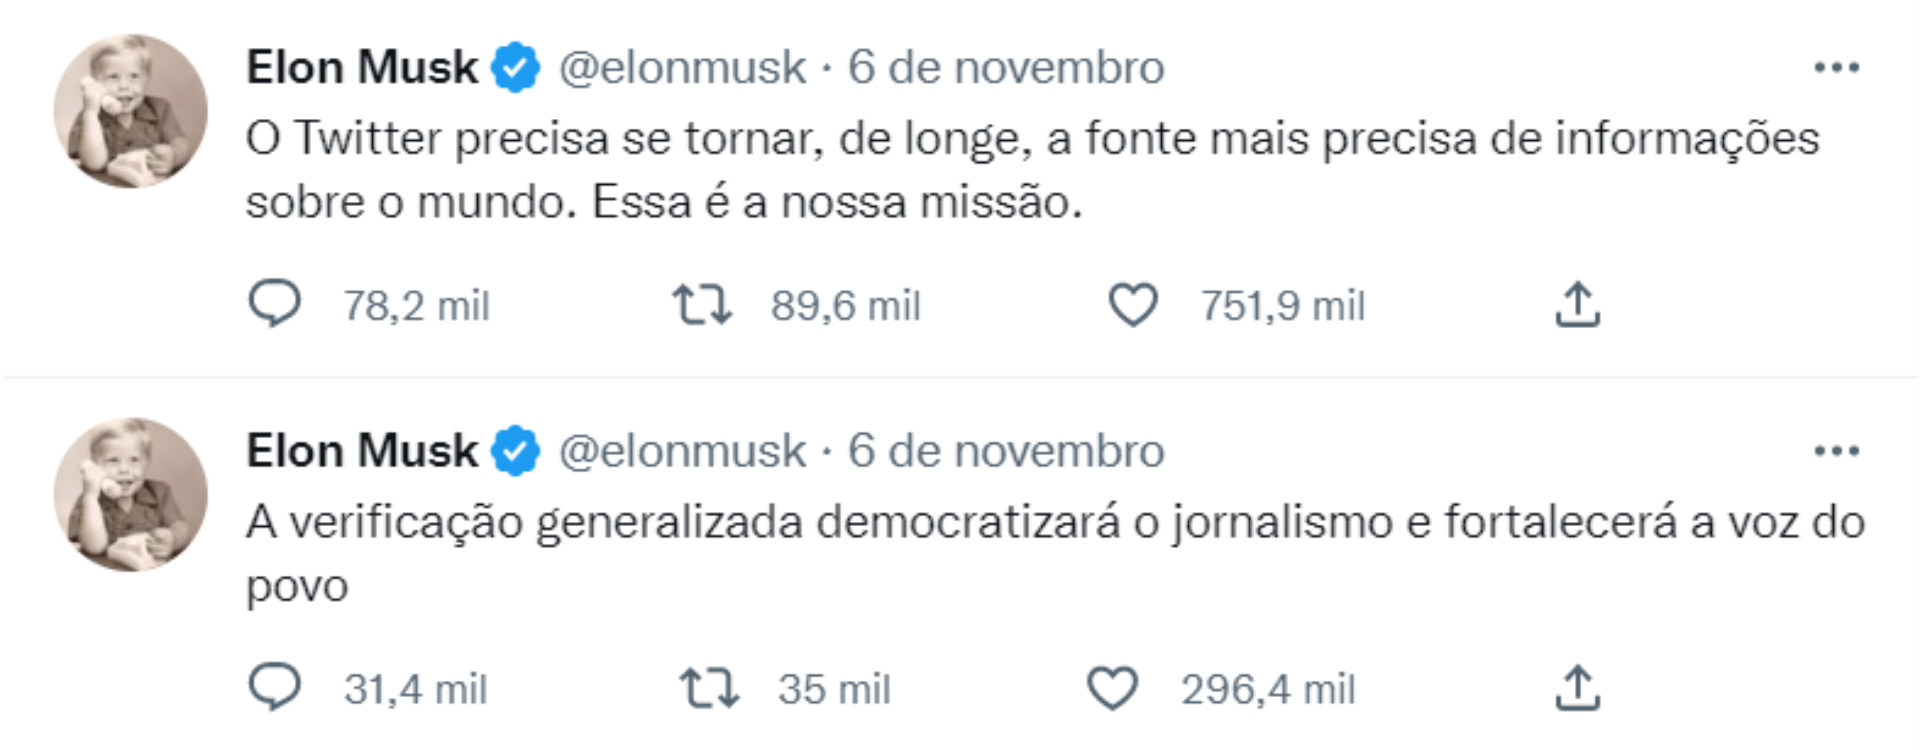The image size is (1920, 750).
Task: Open the @elonmusk handle on second tweet
Action: point(682,451)
